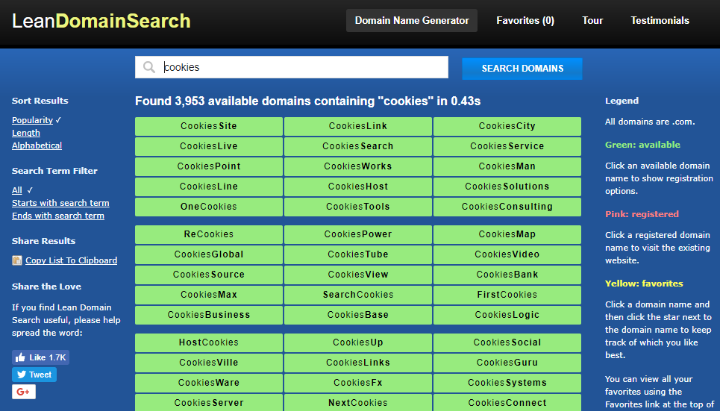
Task: Sort results Alphabetical
Action: pos(37,146)
